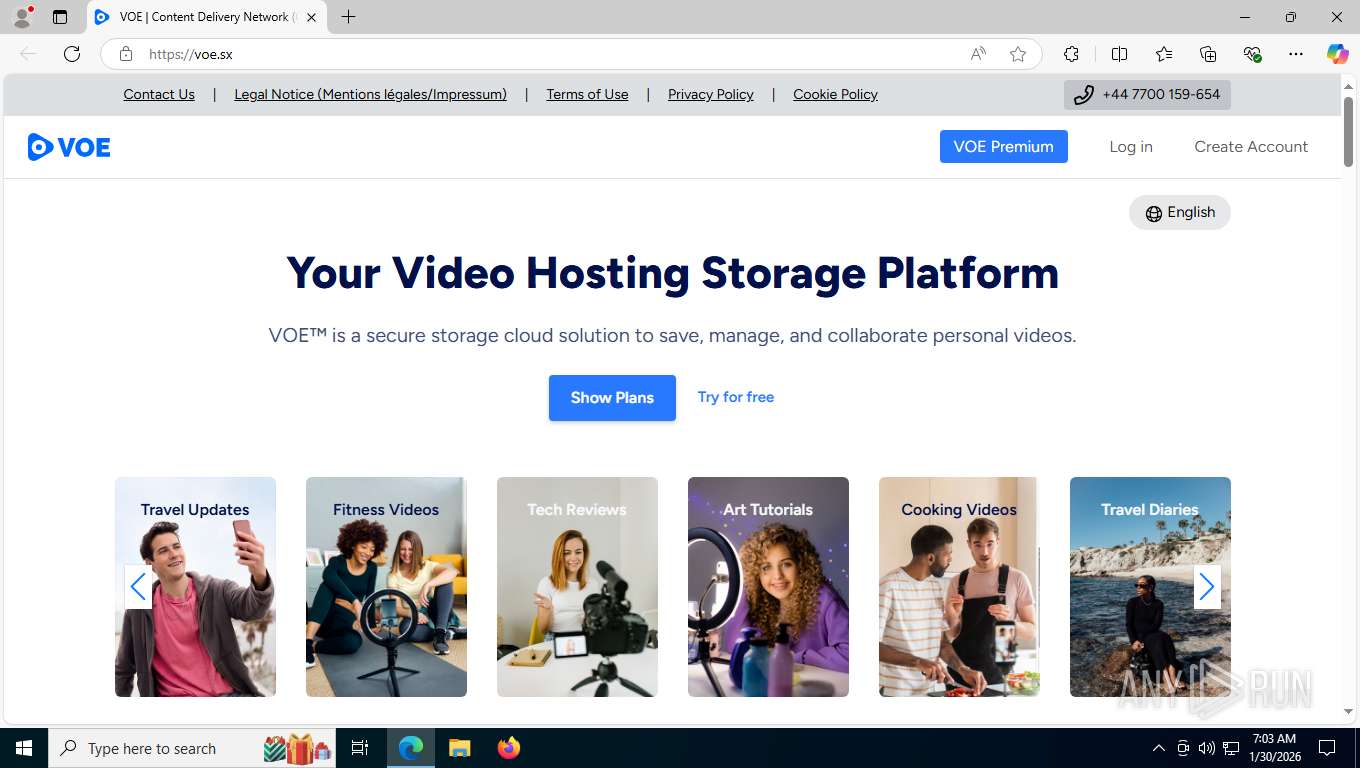Open the Extensions puzzle icon
This screenshot has height=768, width=1360.
tap(1071, 54)
